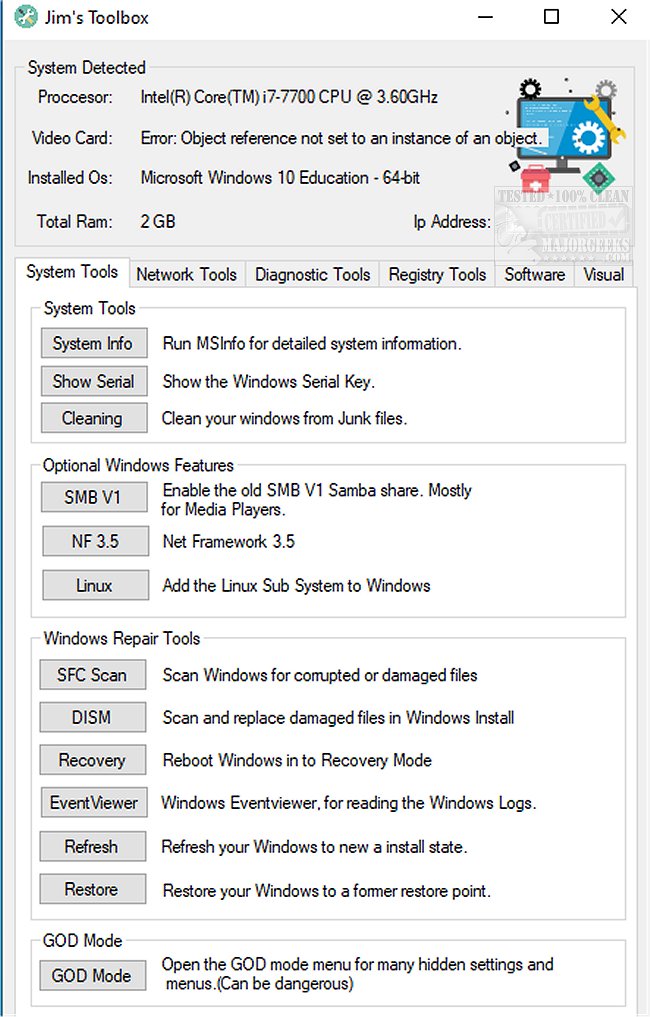
Task: Click 'Show the Windows Serial Key.' description
Action: point(269,381)
